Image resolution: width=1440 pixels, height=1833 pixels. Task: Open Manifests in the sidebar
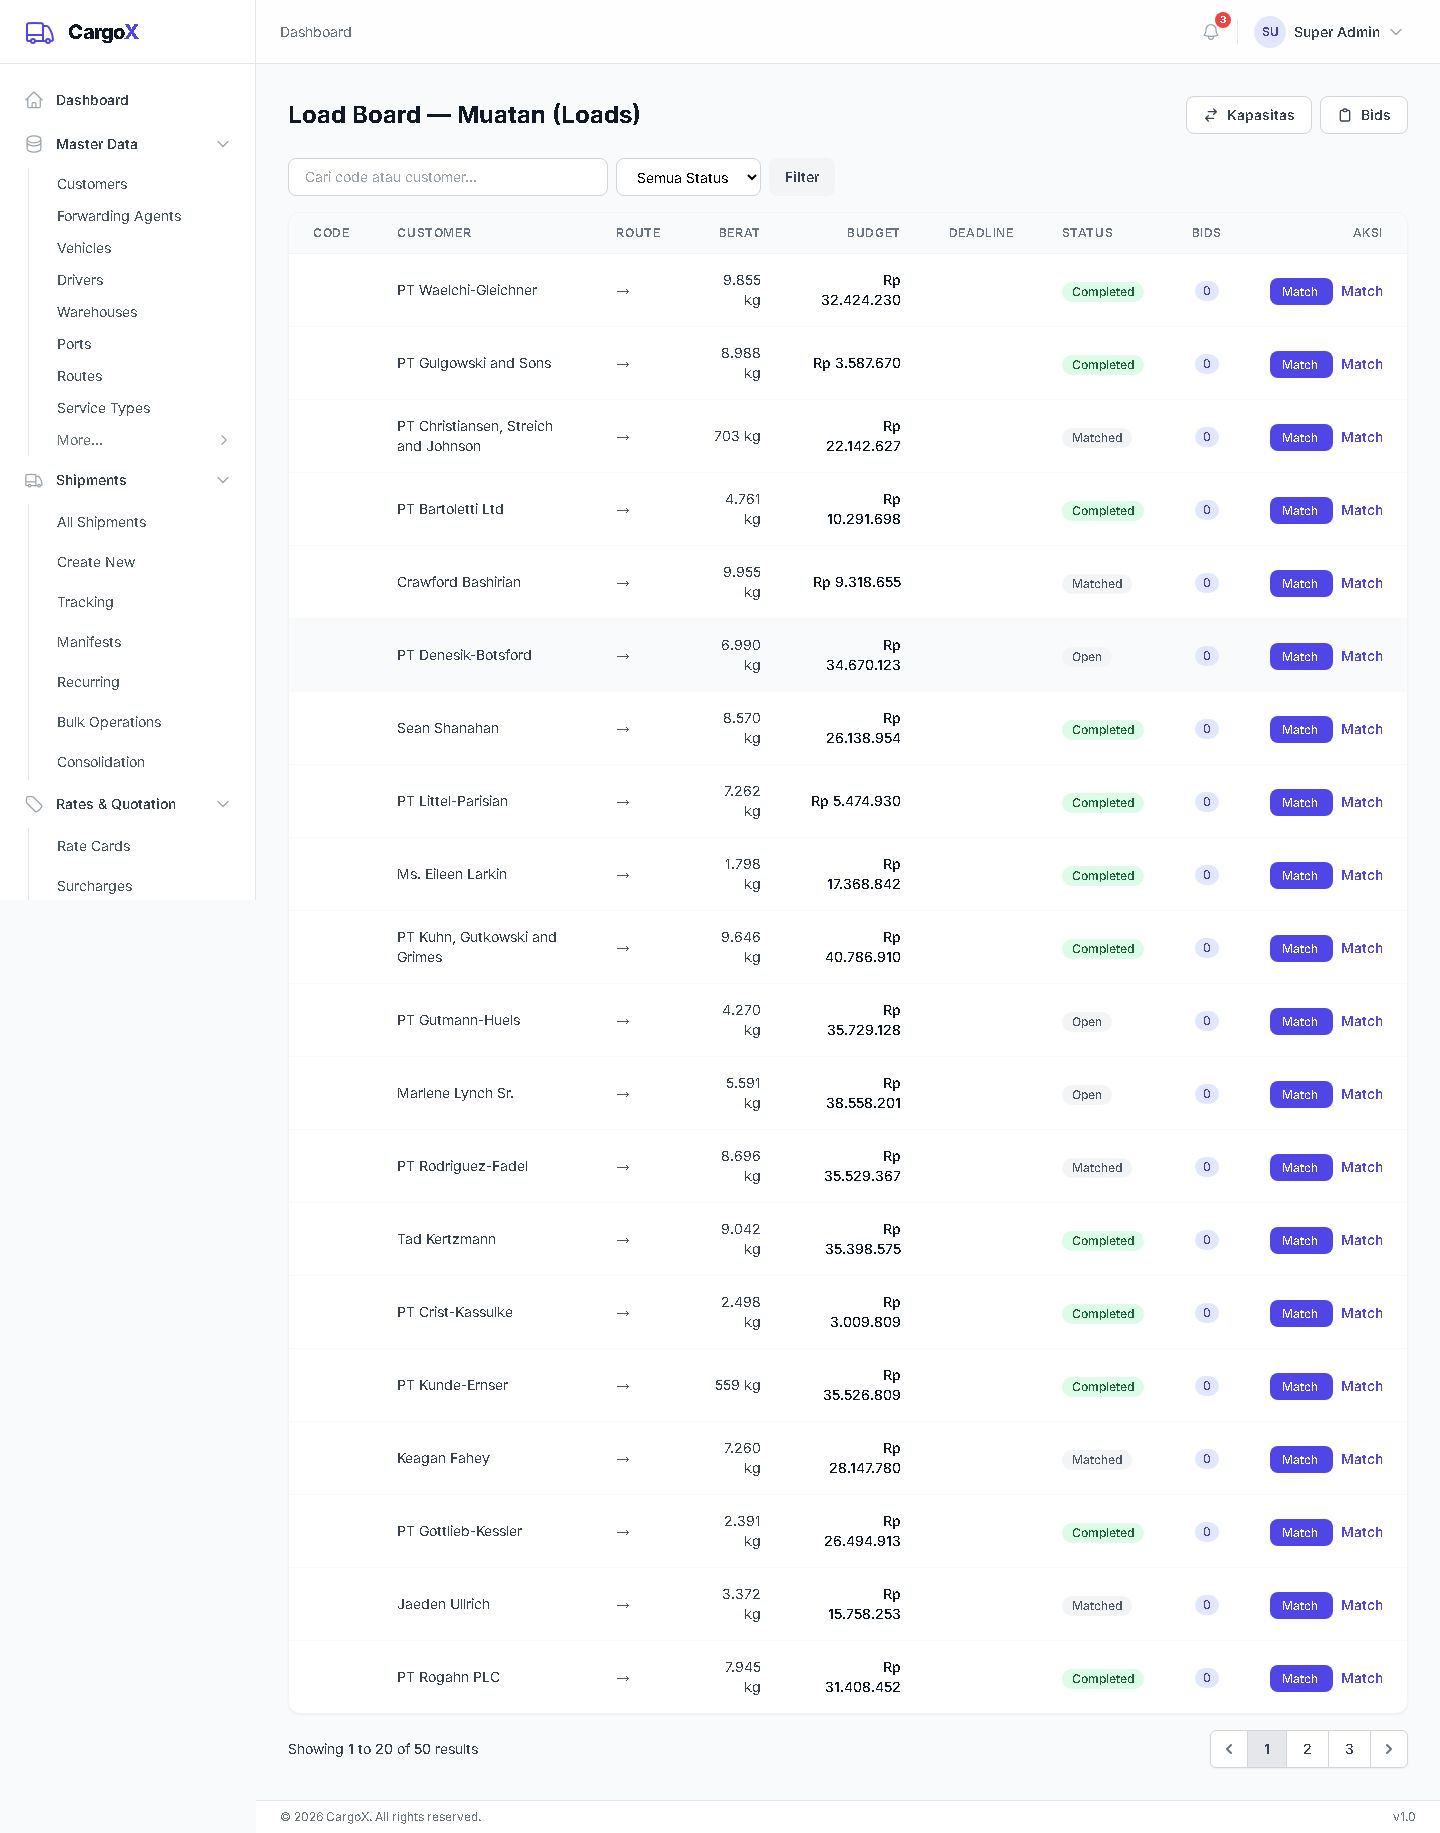click(x=89, y=642)
